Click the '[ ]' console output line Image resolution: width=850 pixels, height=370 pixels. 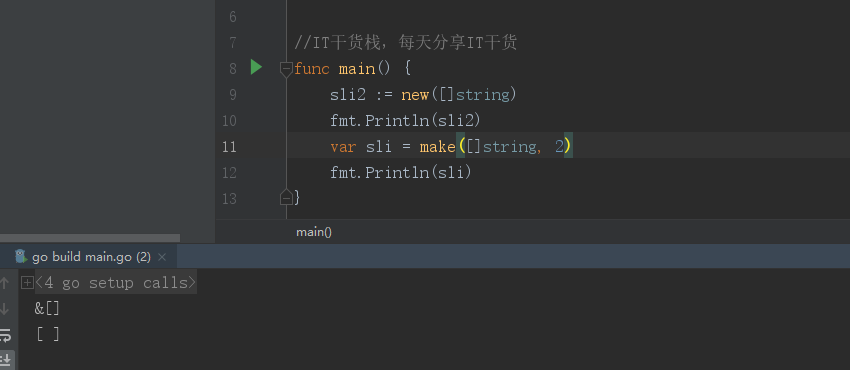[x=48, y=334]
